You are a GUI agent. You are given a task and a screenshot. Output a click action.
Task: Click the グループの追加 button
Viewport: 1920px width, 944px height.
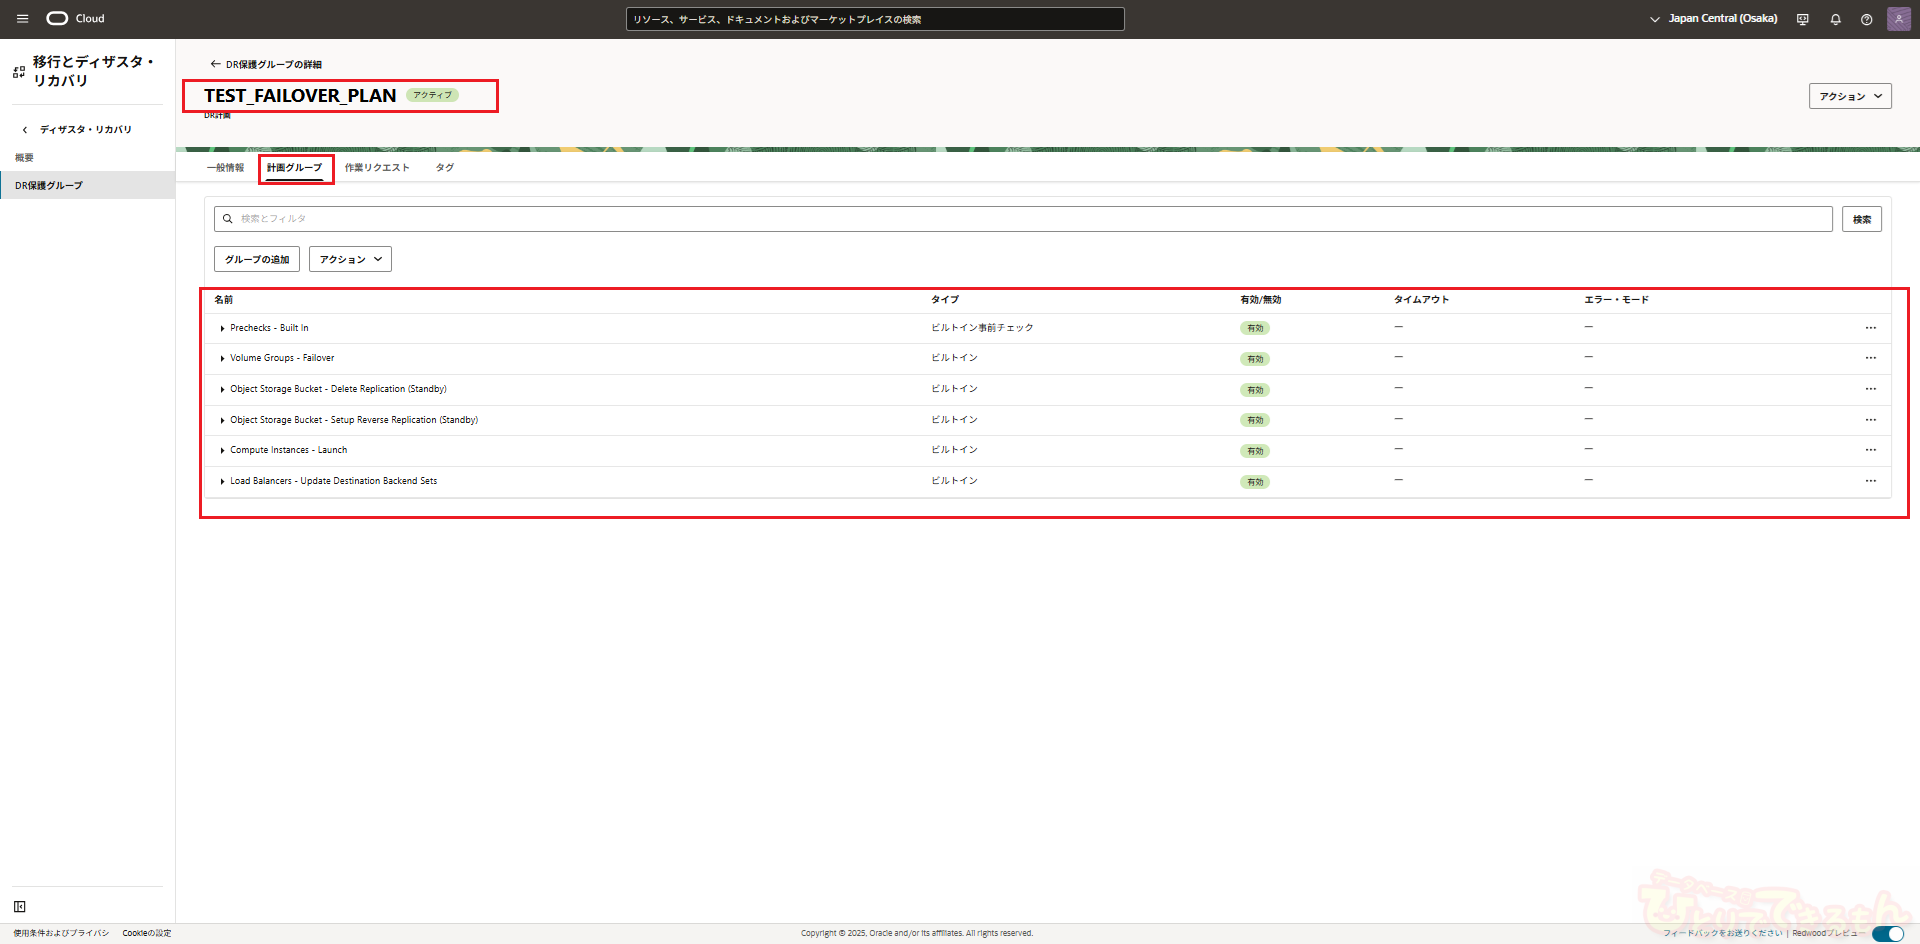click(257, 259)
